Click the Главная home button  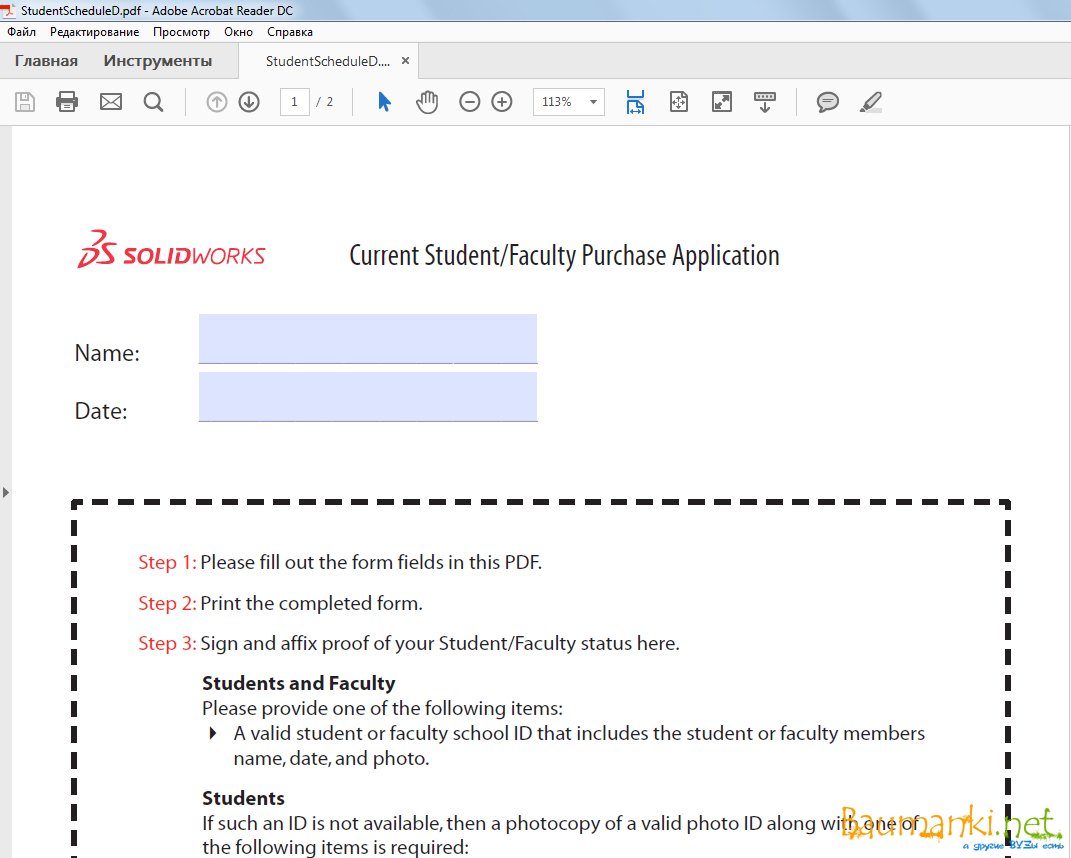pos(46,61)
